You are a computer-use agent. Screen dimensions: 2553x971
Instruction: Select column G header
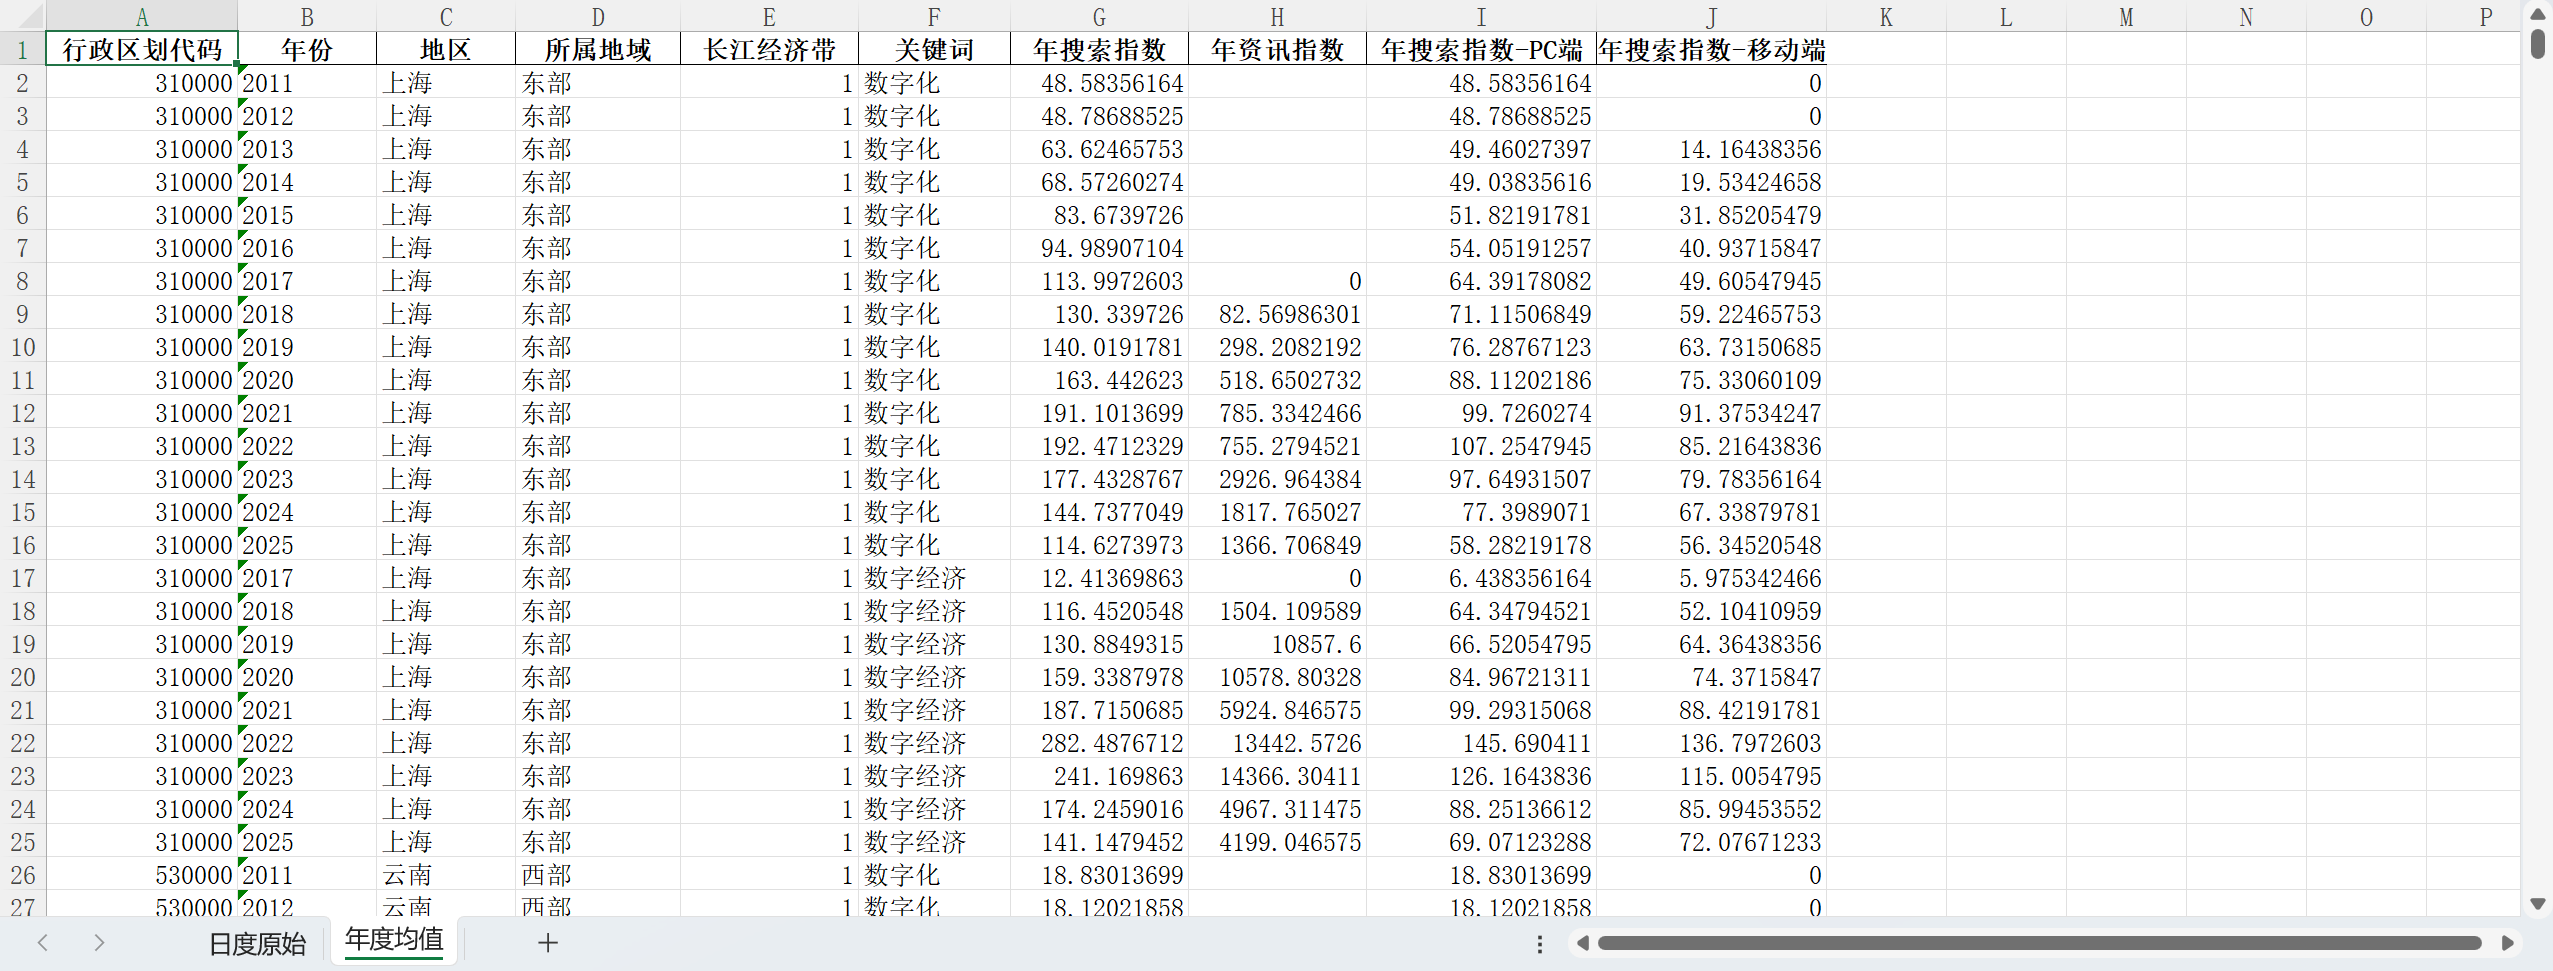tap(1097, 16)
